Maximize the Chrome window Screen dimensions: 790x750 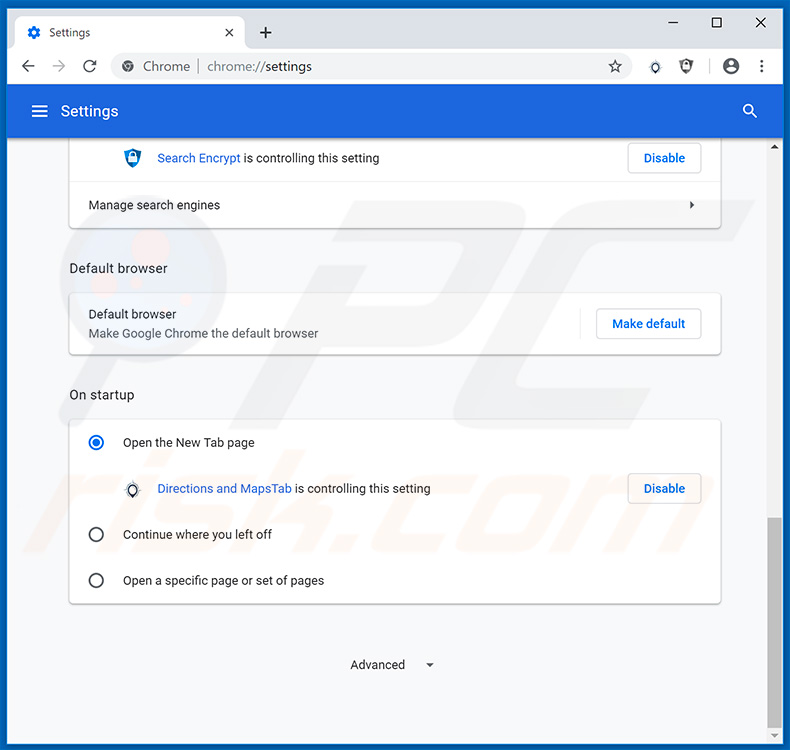point(716,23)
